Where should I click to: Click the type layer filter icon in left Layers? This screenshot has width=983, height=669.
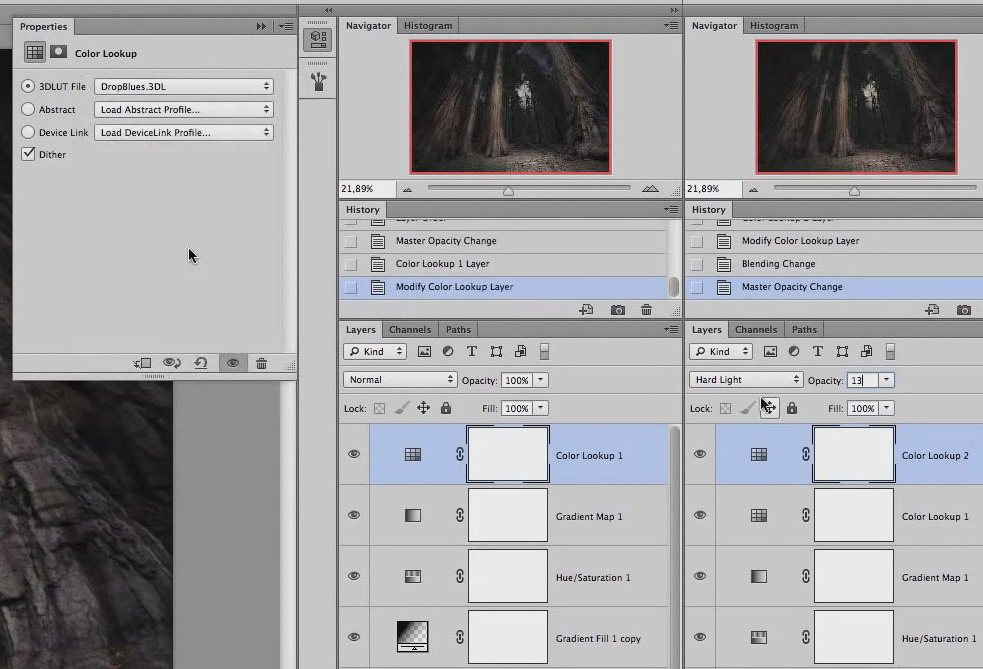pos(472,352)
